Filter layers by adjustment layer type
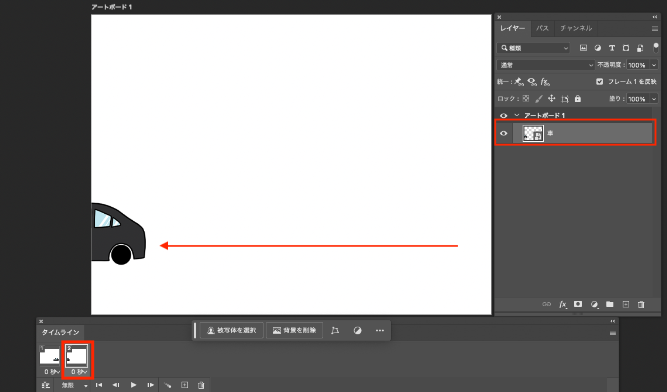 [x=598, y=48]
